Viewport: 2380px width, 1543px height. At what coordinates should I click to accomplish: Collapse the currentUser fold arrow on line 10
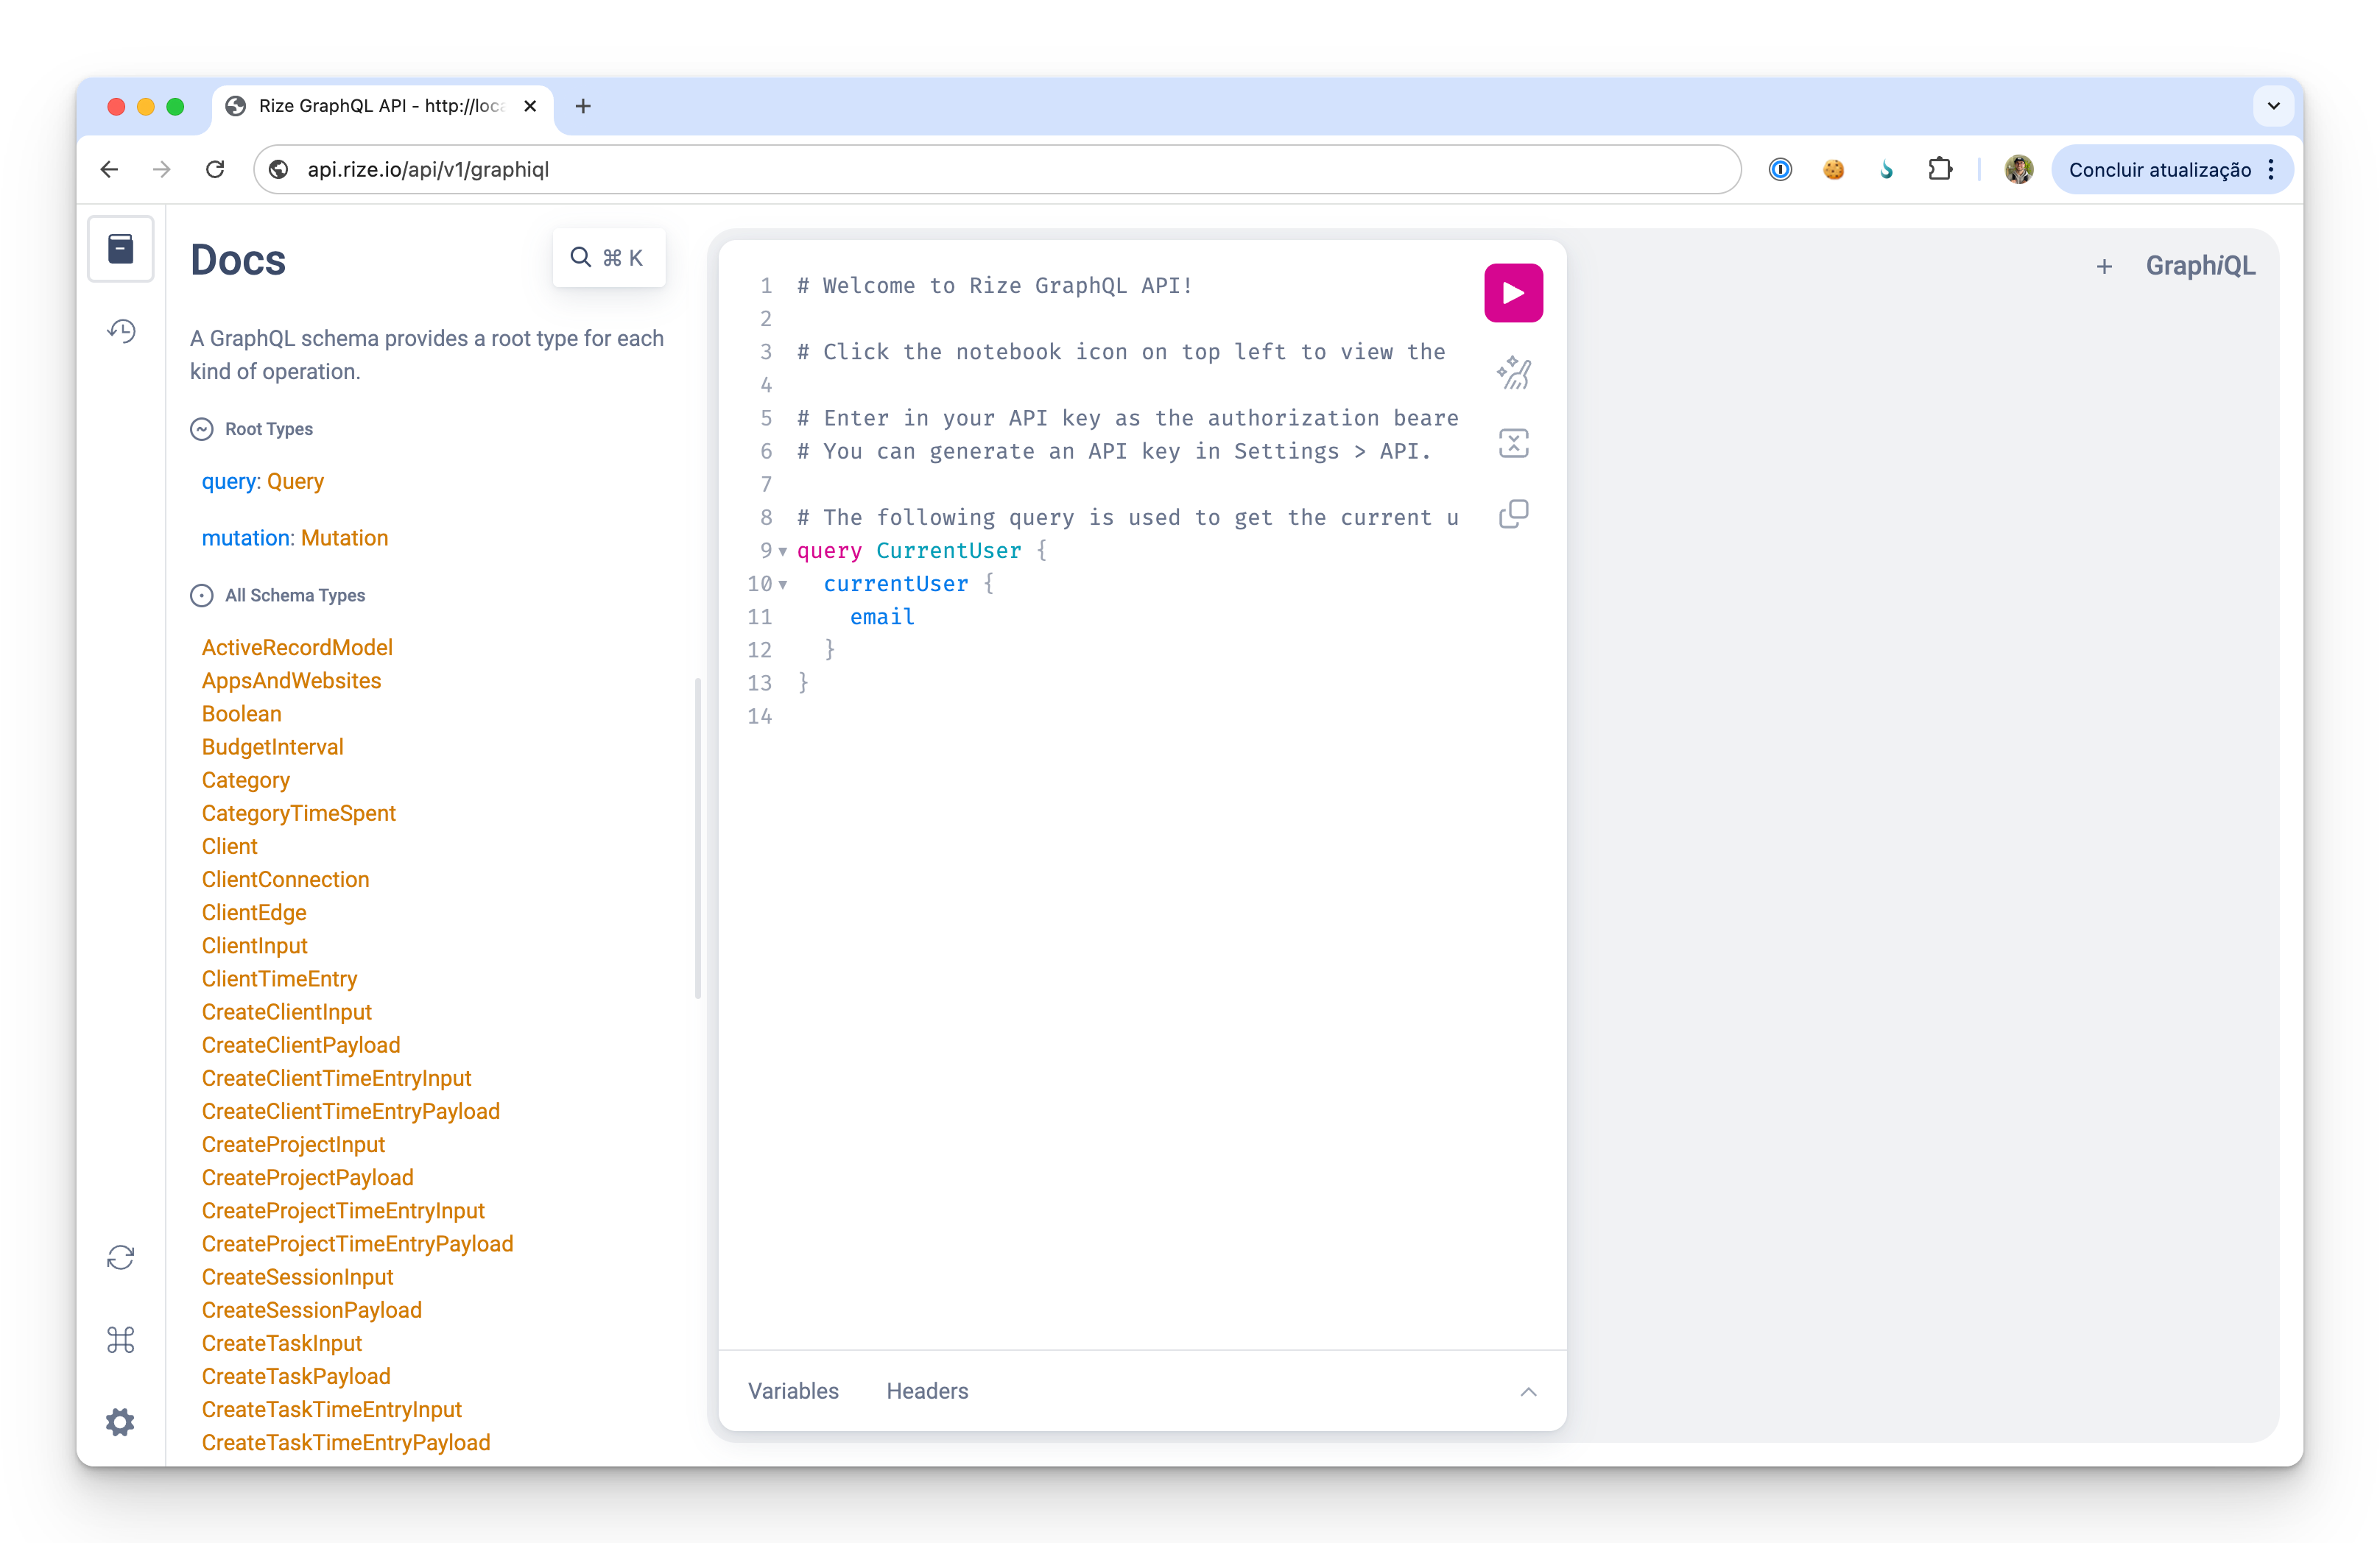click(x=783, y=585)
